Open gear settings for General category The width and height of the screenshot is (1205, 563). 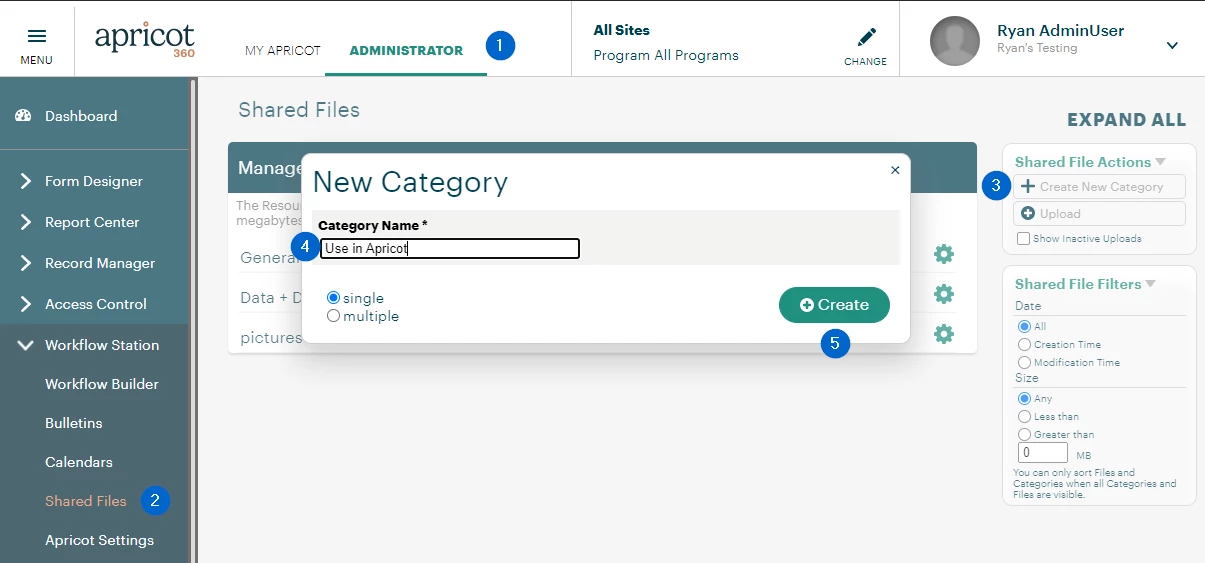(x=943, y=254)
